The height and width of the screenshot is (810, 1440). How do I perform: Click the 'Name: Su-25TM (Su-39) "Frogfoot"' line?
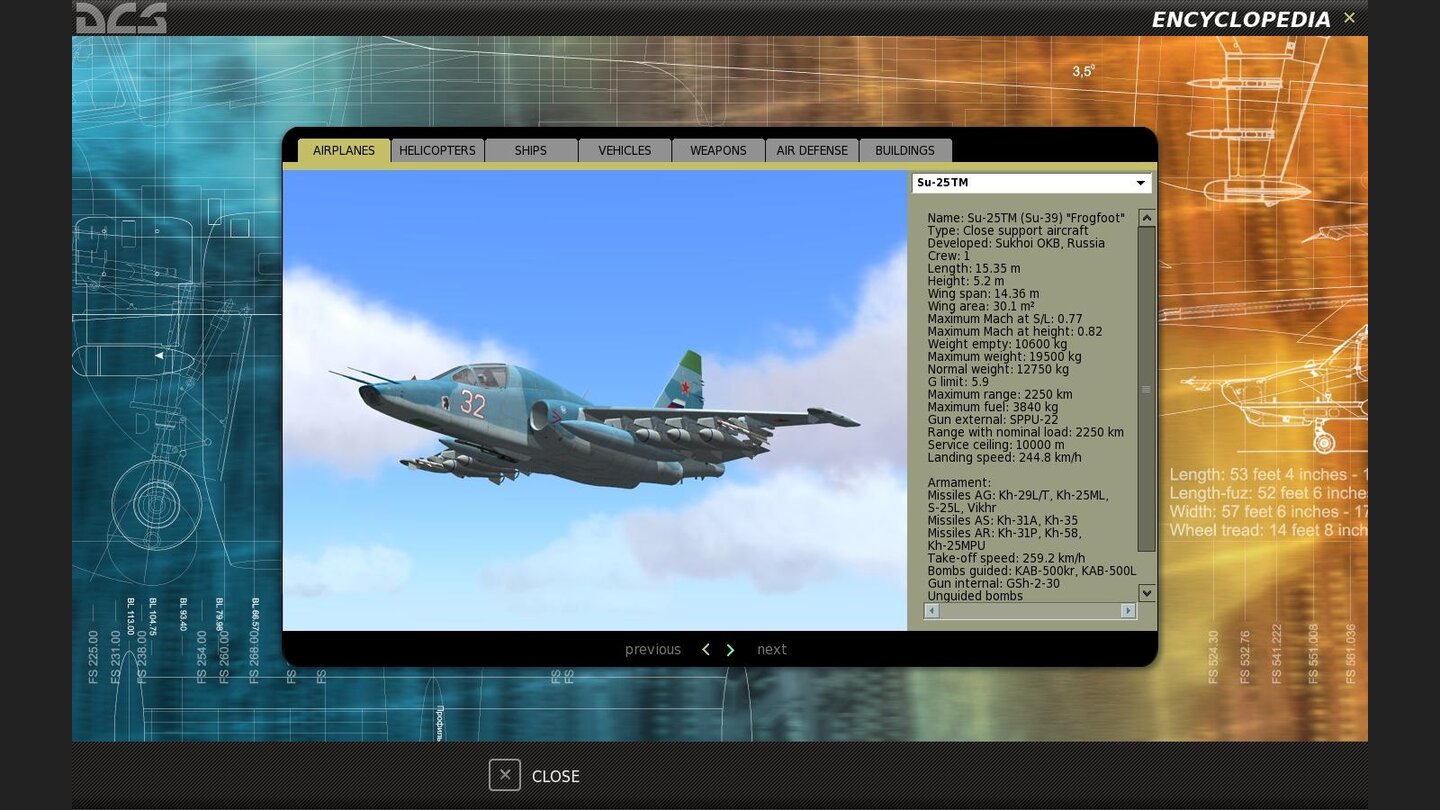(x=1026, y=218)
